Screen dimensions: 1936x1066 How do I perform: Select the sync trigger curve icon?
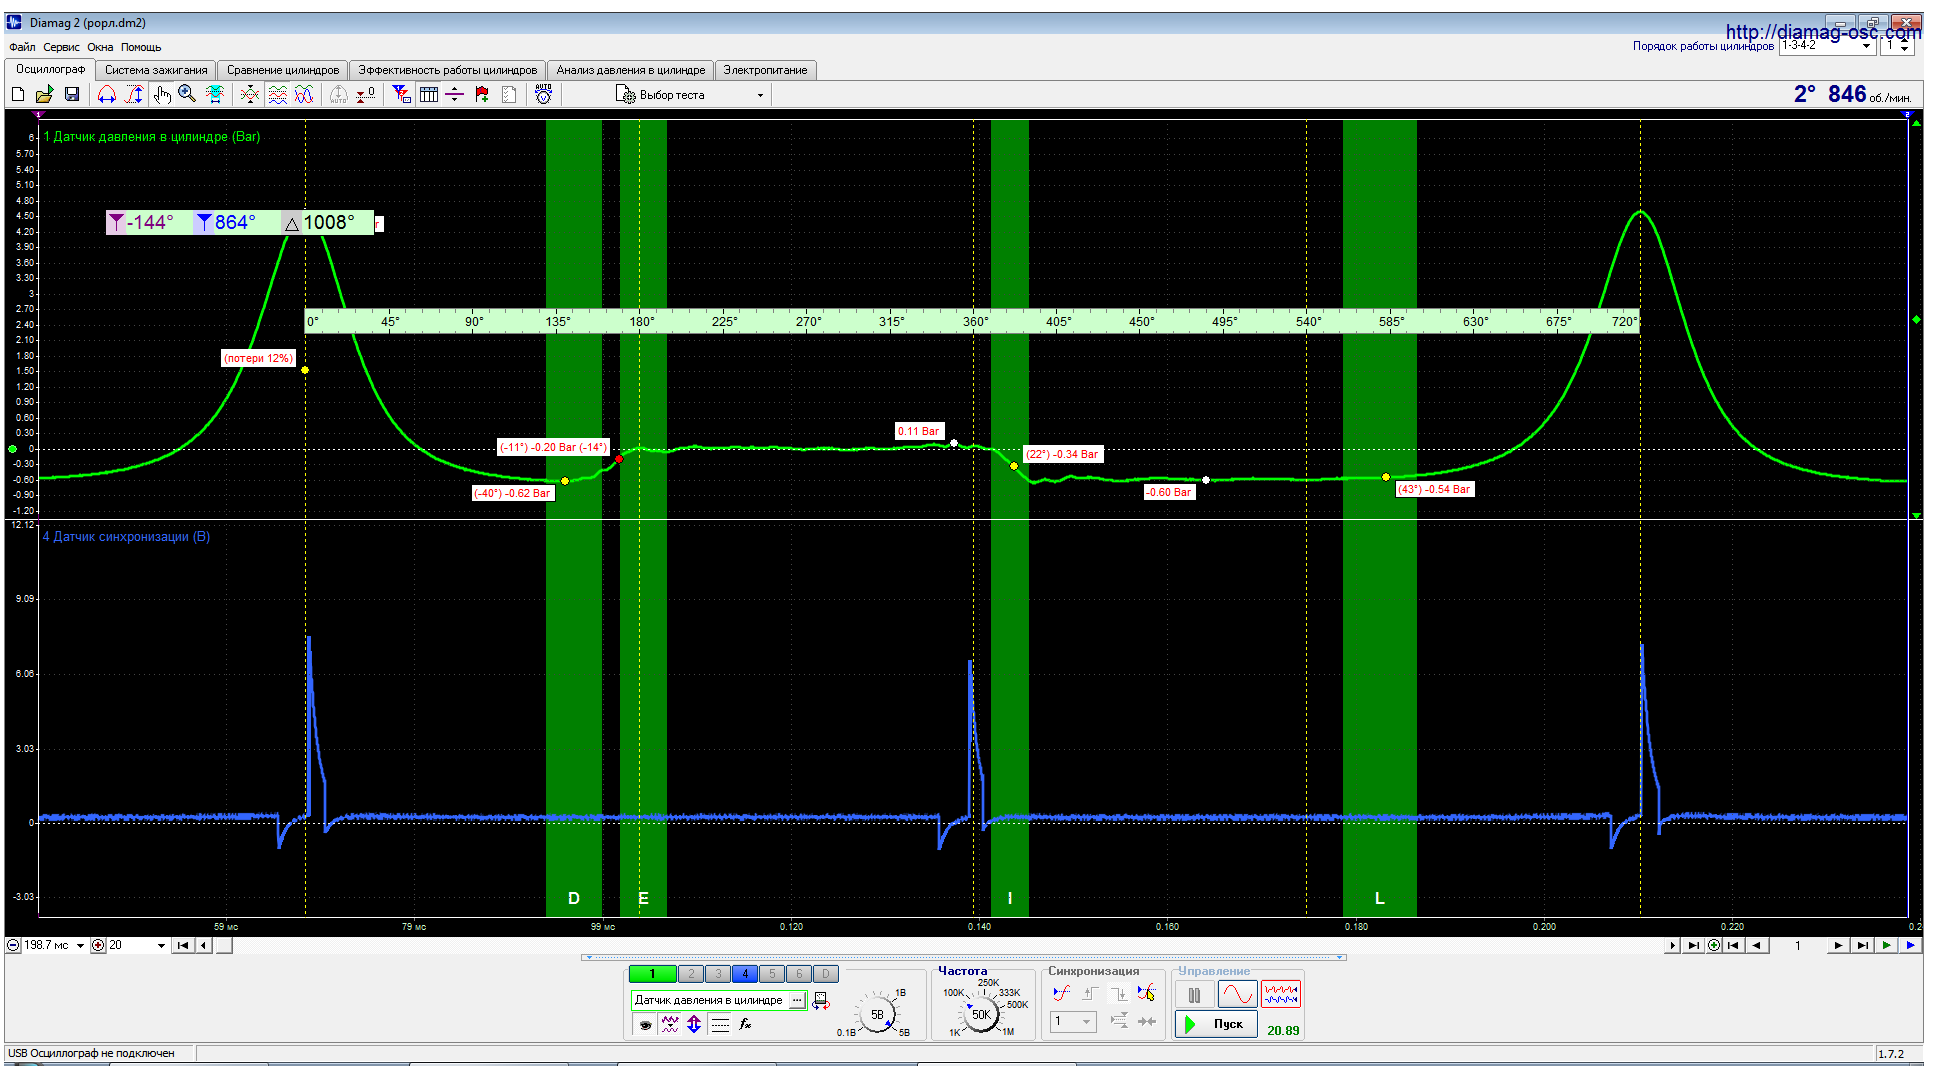coord(1062,993)
